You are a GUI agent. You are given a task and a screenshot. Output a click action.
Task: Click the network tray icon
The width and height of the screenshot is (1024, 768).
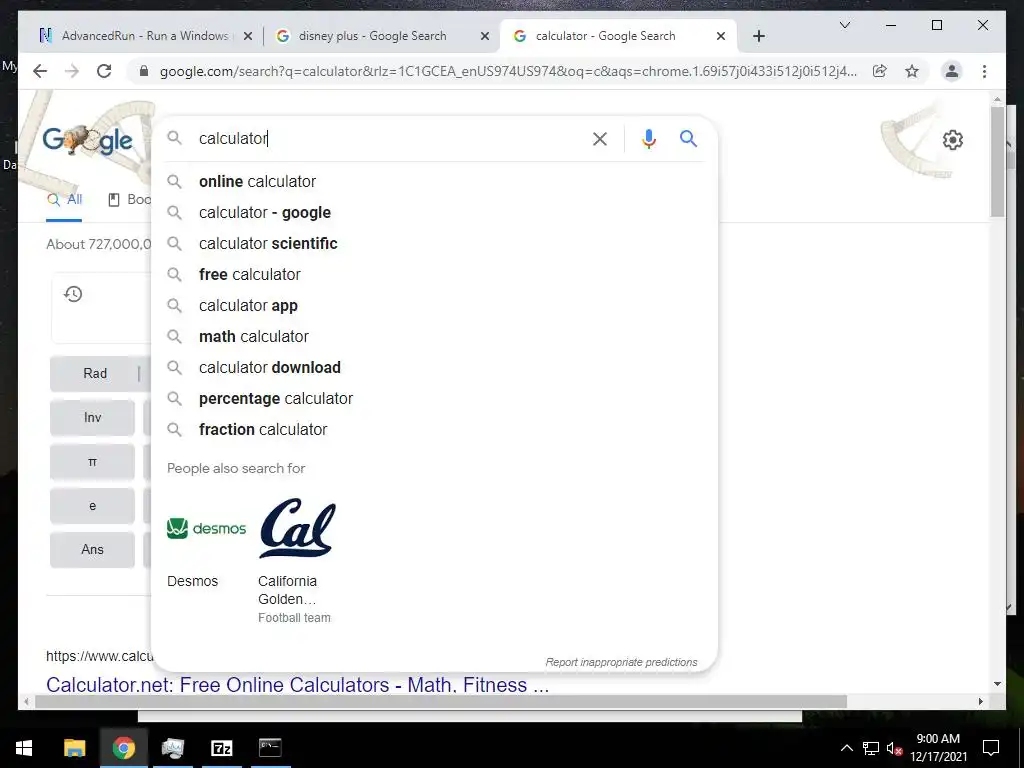(x=871, y=748)
